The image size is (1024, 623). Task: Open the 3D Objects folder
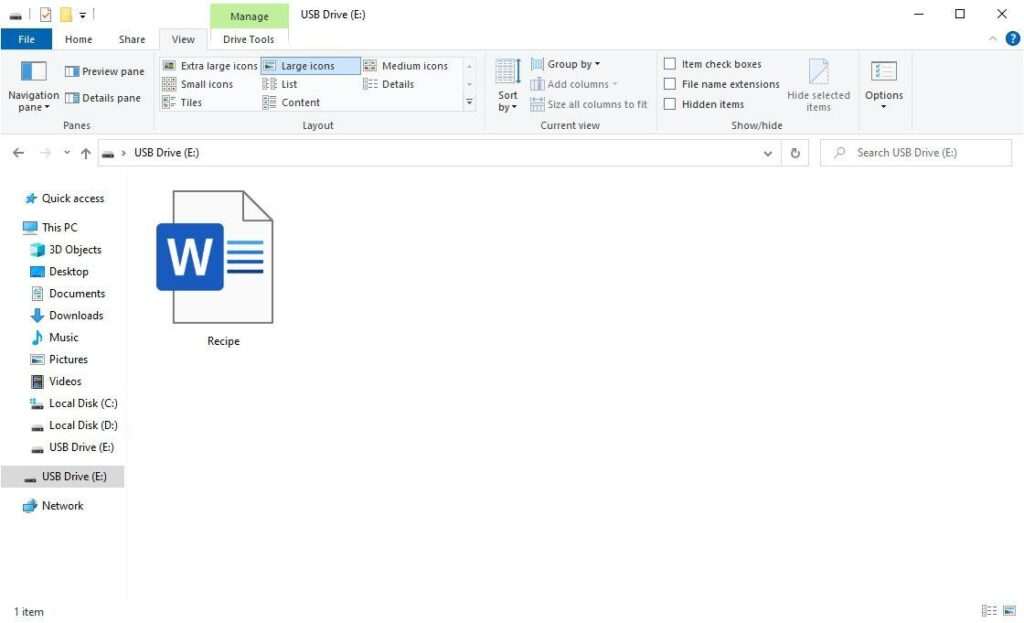click(x=66, y=249)
